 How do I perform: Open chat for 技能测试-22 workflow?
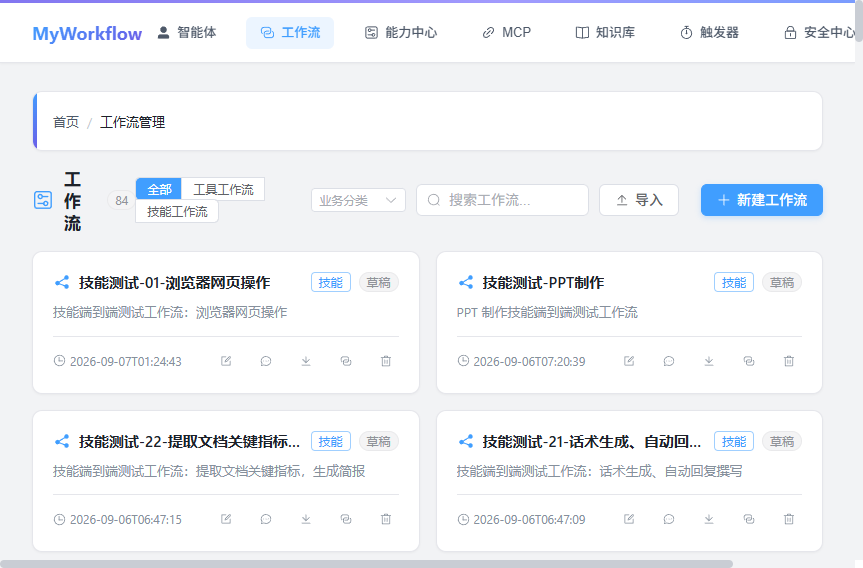pyautogui.click(x=266, y=519)
